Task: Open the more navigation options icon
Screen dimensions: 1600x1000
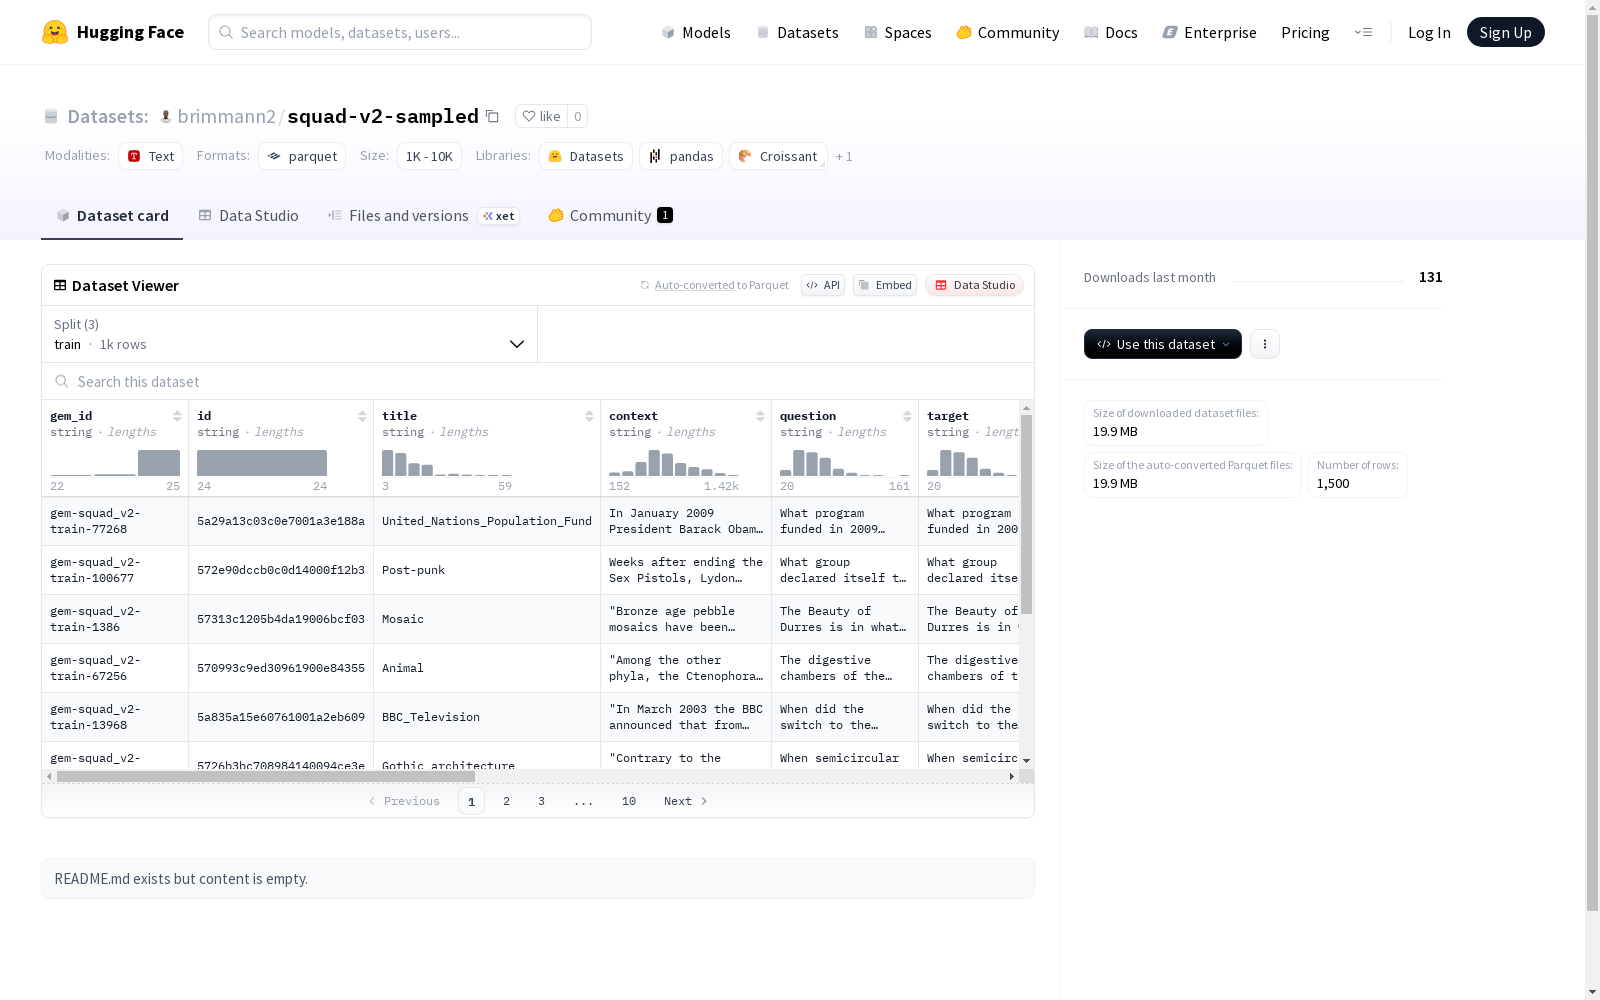Action: (1363, 32)
